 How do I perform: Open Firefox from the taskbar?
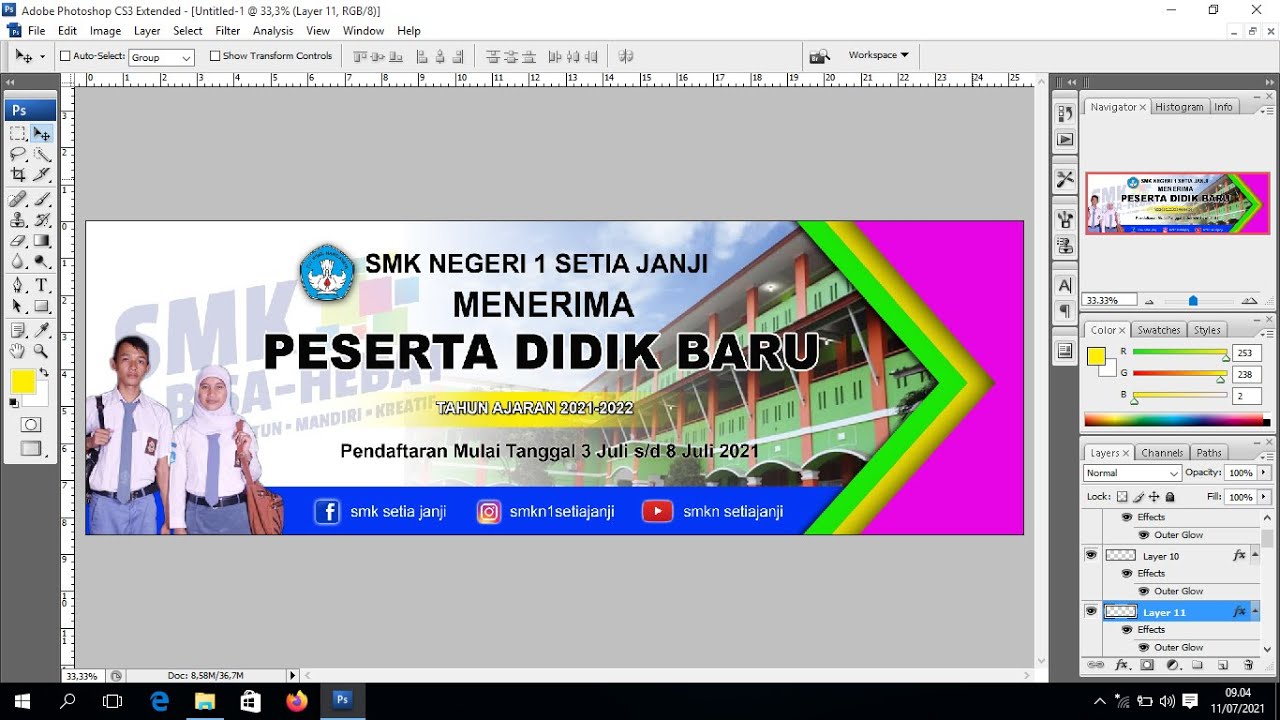(297, 701)
